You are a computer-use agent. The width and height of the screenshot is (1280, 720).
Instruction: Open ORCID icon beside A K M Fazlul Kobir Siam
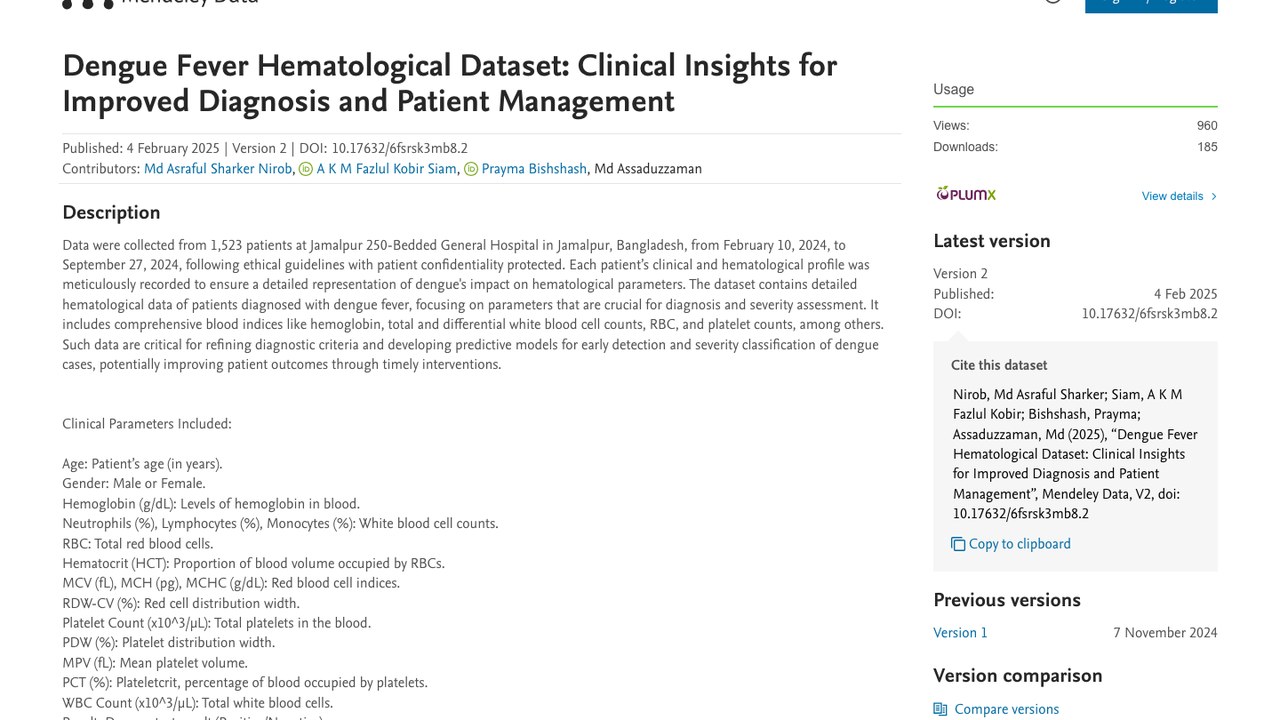pyautogui.click(x=306, y=169)
